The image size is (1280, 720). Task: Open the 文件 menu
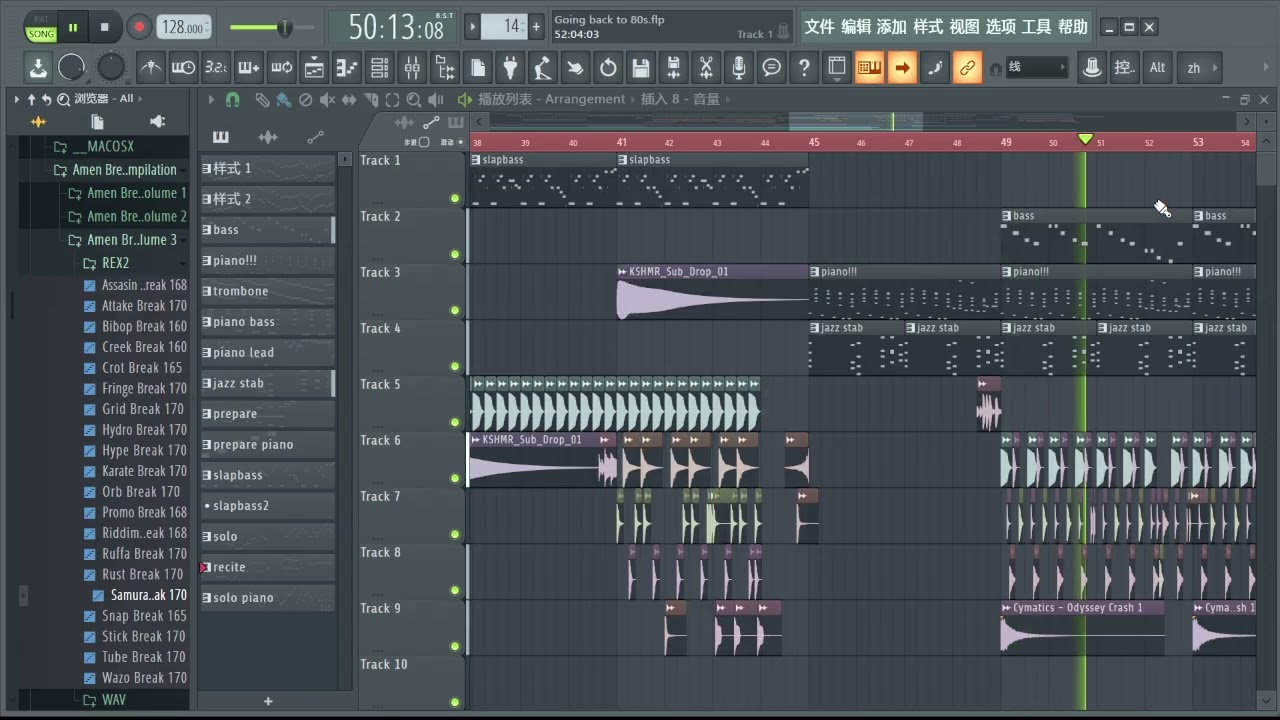[x=819, y=27]
